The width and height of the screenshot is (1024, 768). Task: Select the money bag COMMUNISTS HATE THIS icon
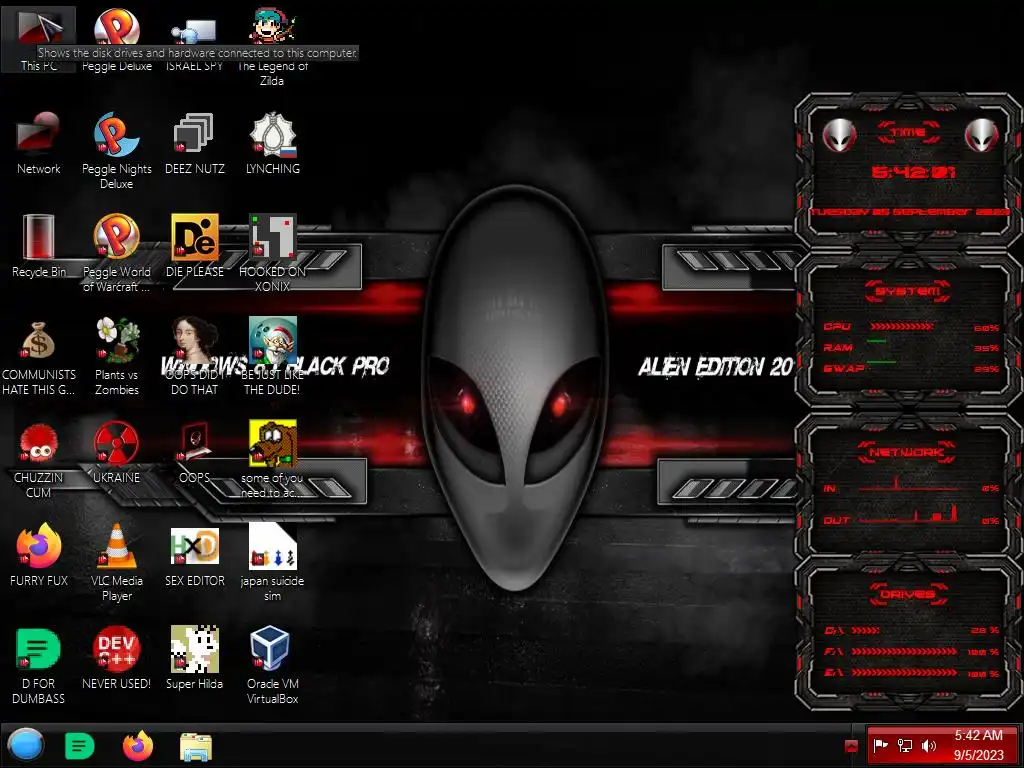(x=39, y=357)
